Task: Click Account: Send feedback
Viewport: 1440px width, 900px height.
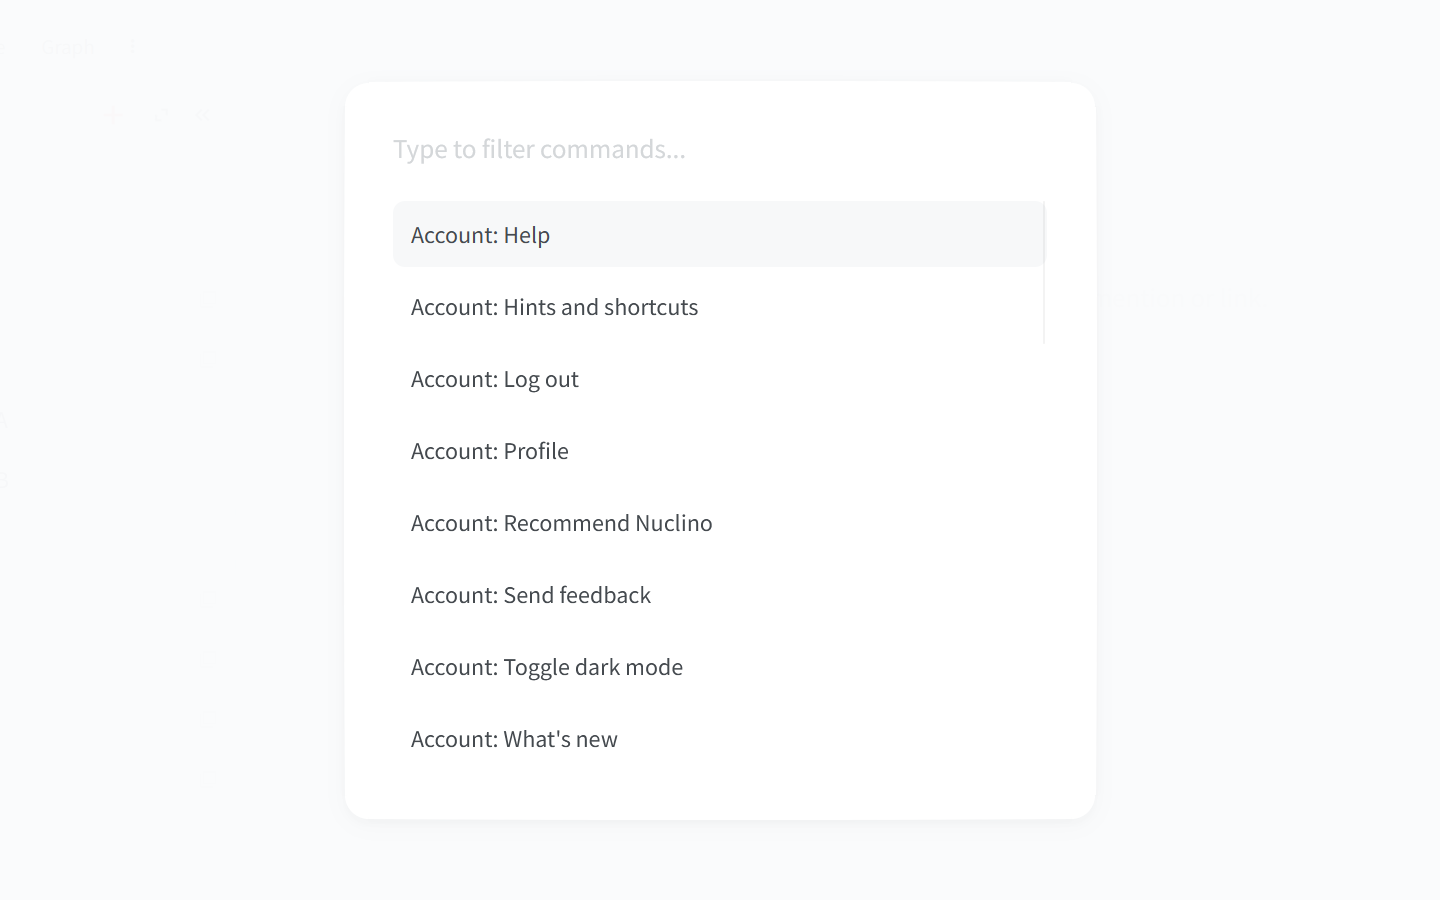Action: 718,594
